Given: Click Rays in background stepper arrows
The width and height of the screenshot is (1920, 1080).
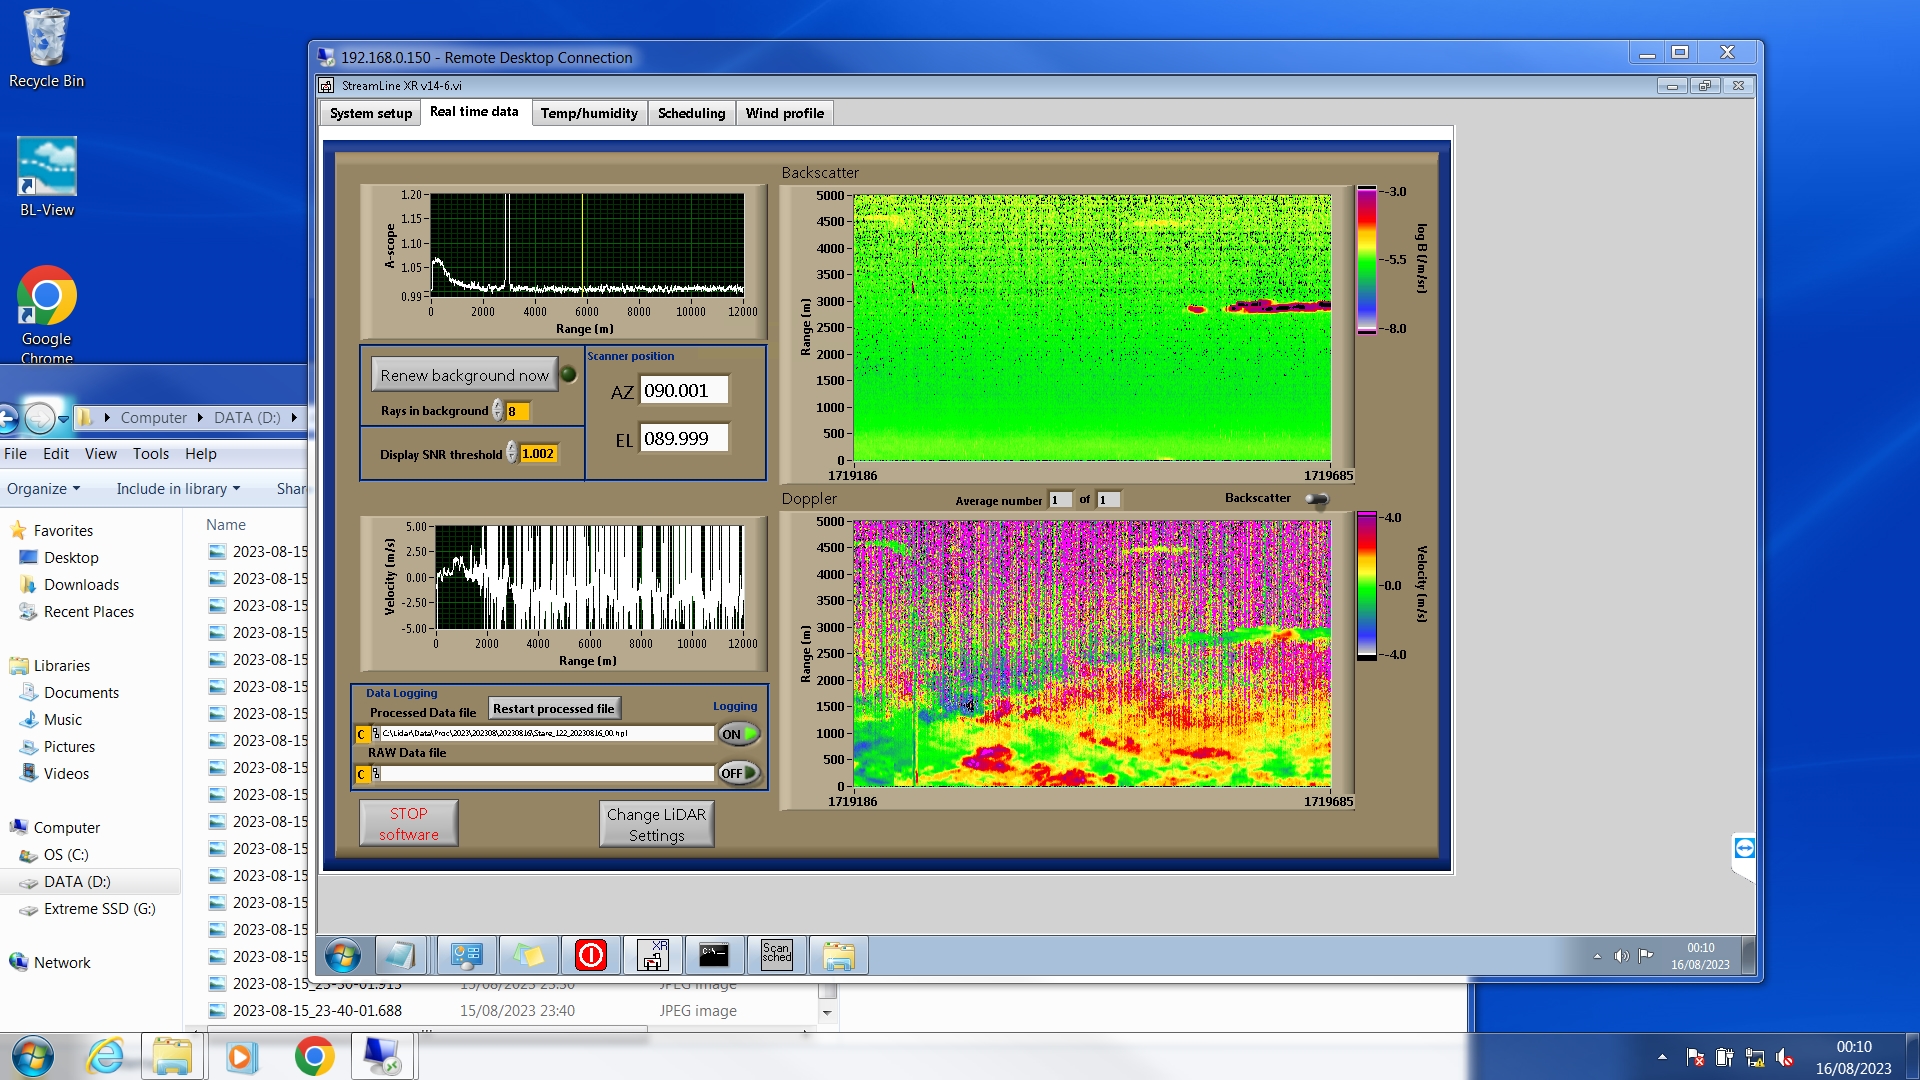Looking at the screenshot, I should tap(498, 411).
